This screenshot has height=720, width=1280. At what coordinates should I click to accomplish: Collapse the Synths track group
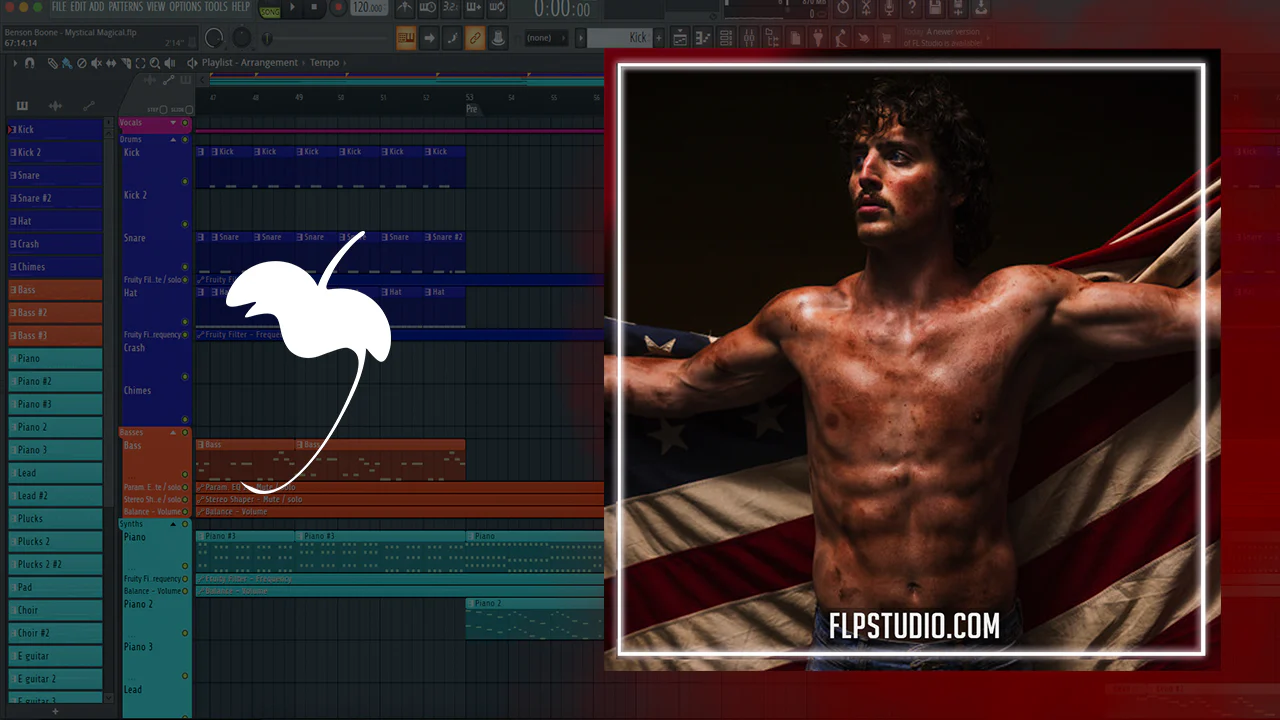click(x=173, y=524)
